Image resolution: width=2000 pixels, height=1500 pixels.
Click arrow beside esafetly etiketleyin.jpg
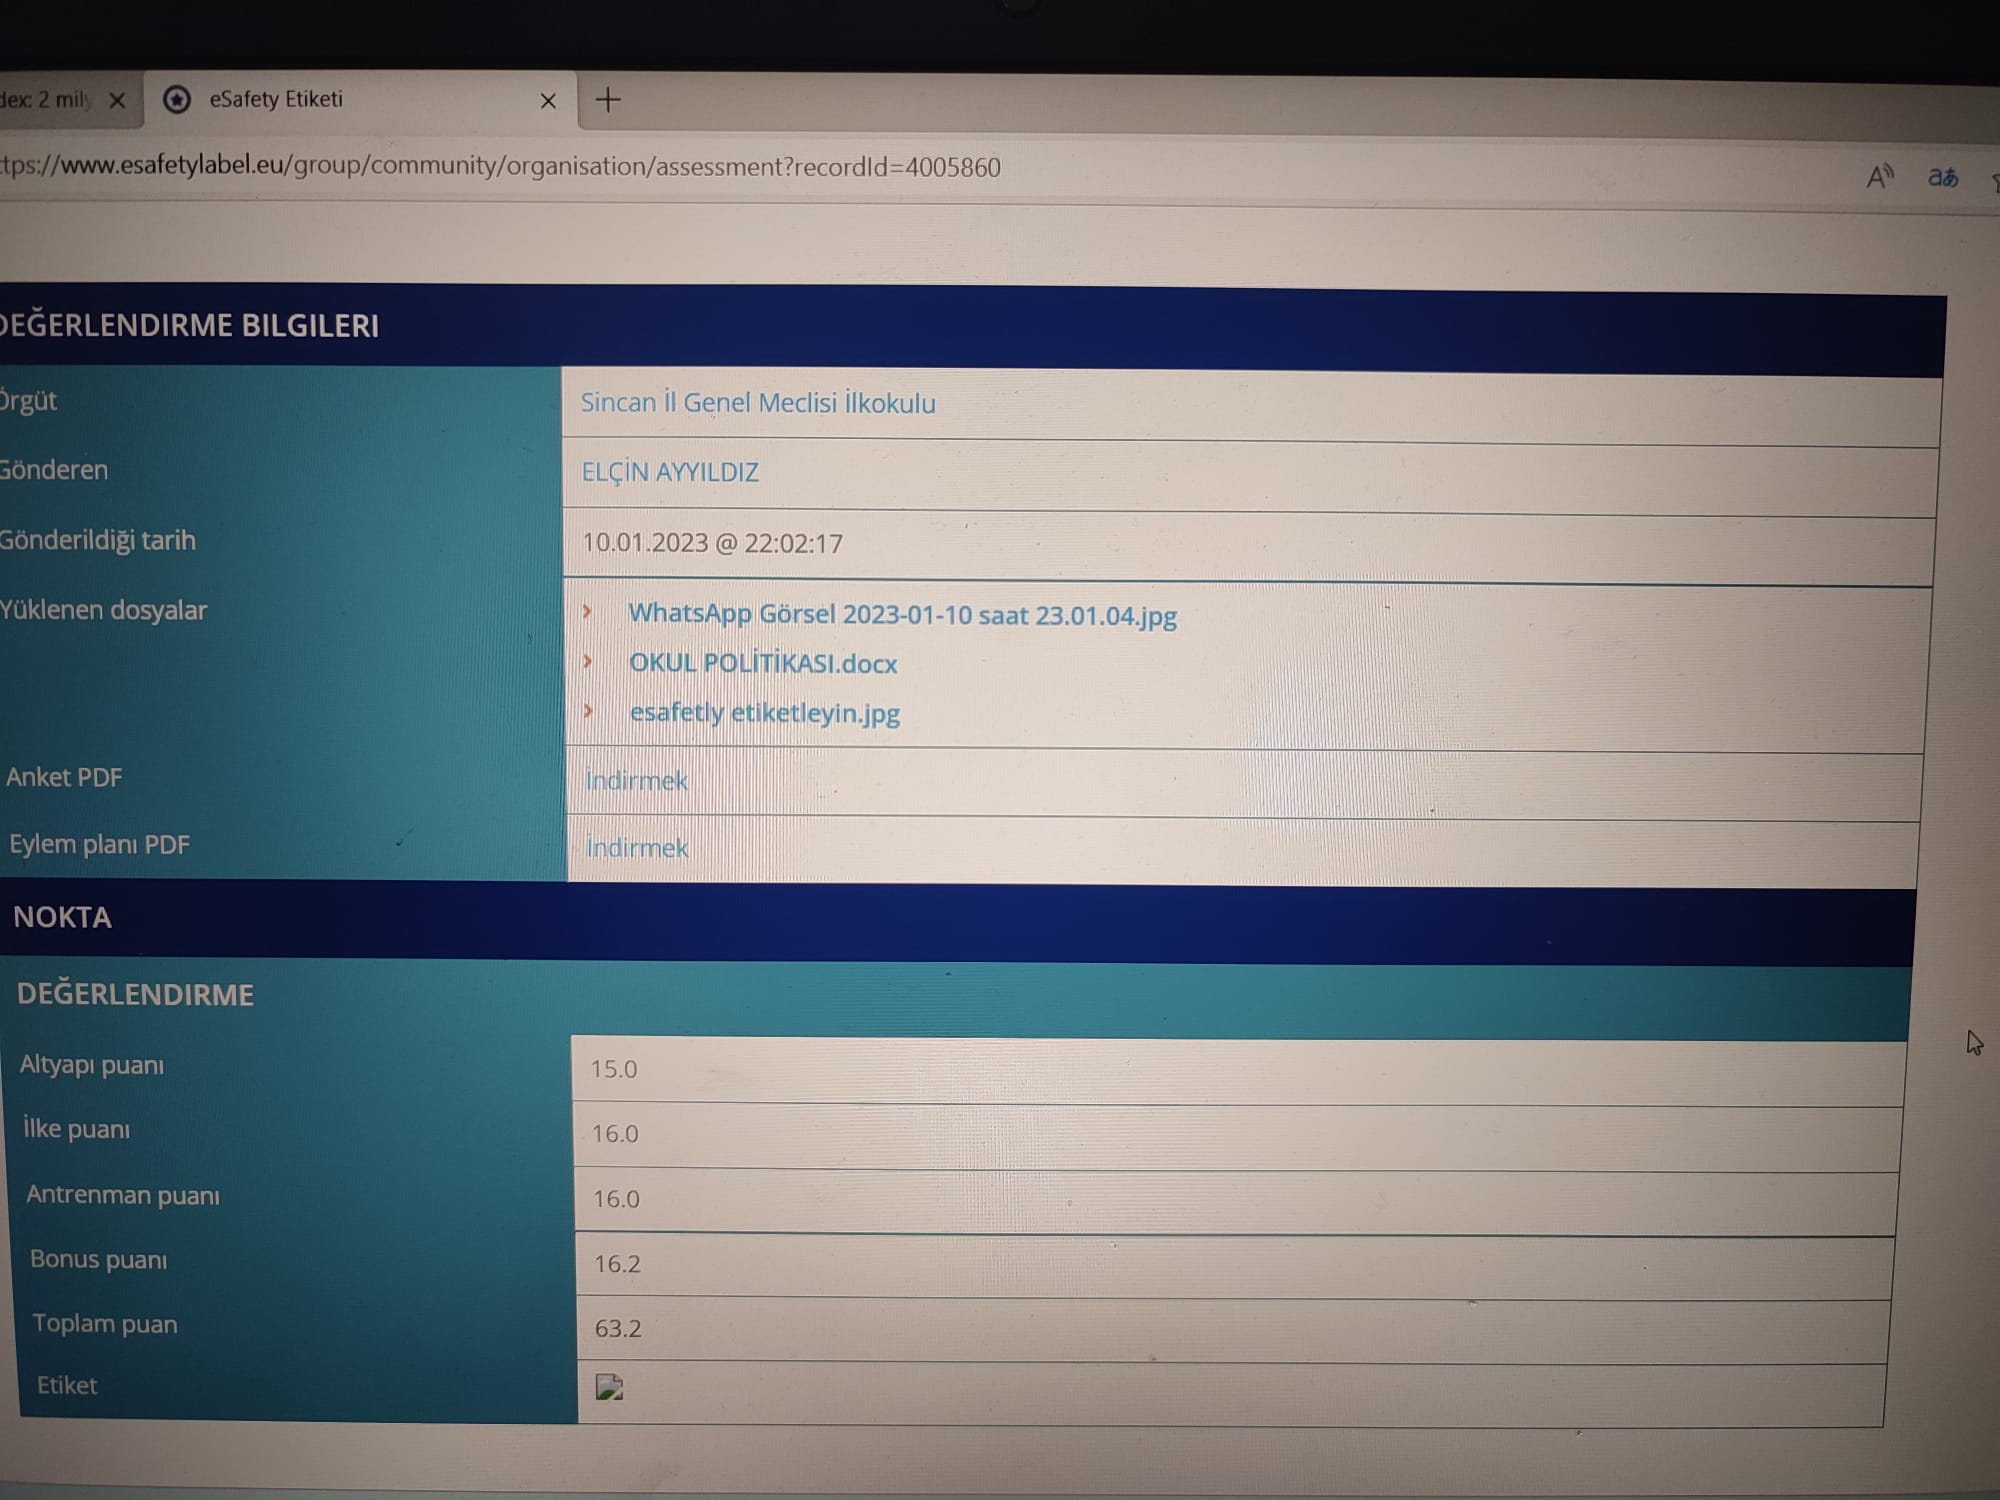[x=588, y=710]
